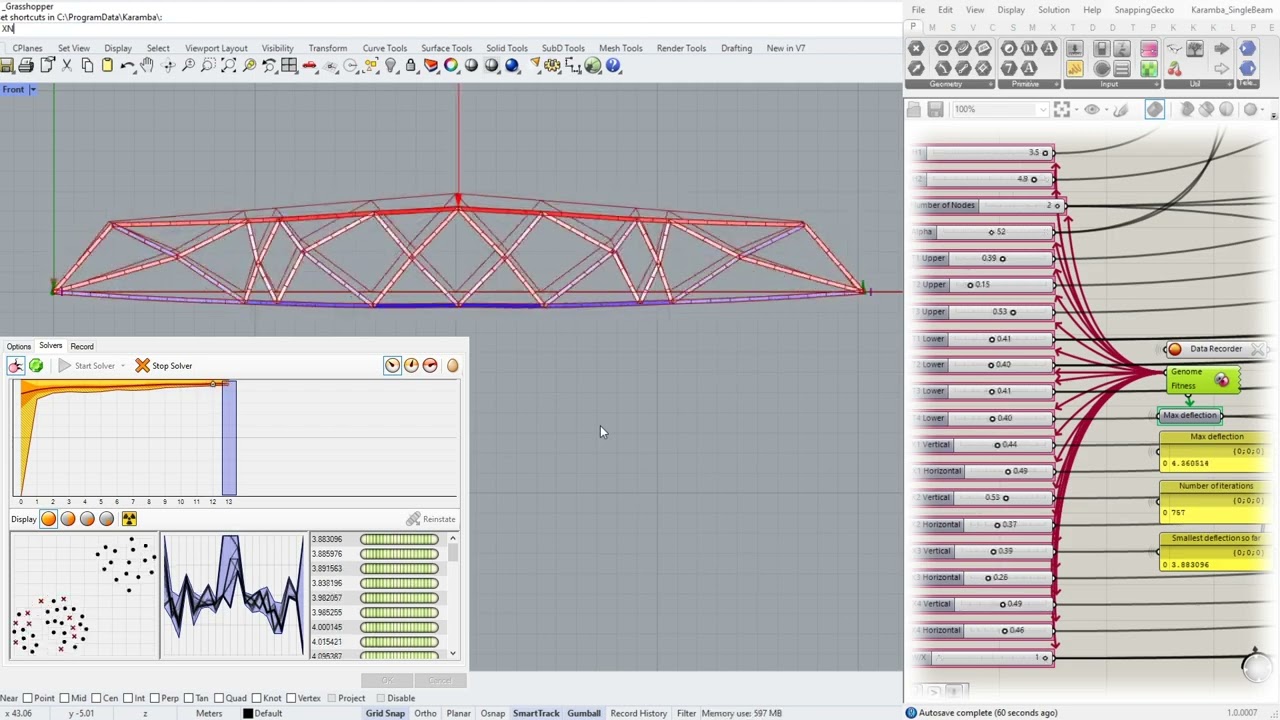Click the cherries icon in Util panel

tap(1174, 69)
